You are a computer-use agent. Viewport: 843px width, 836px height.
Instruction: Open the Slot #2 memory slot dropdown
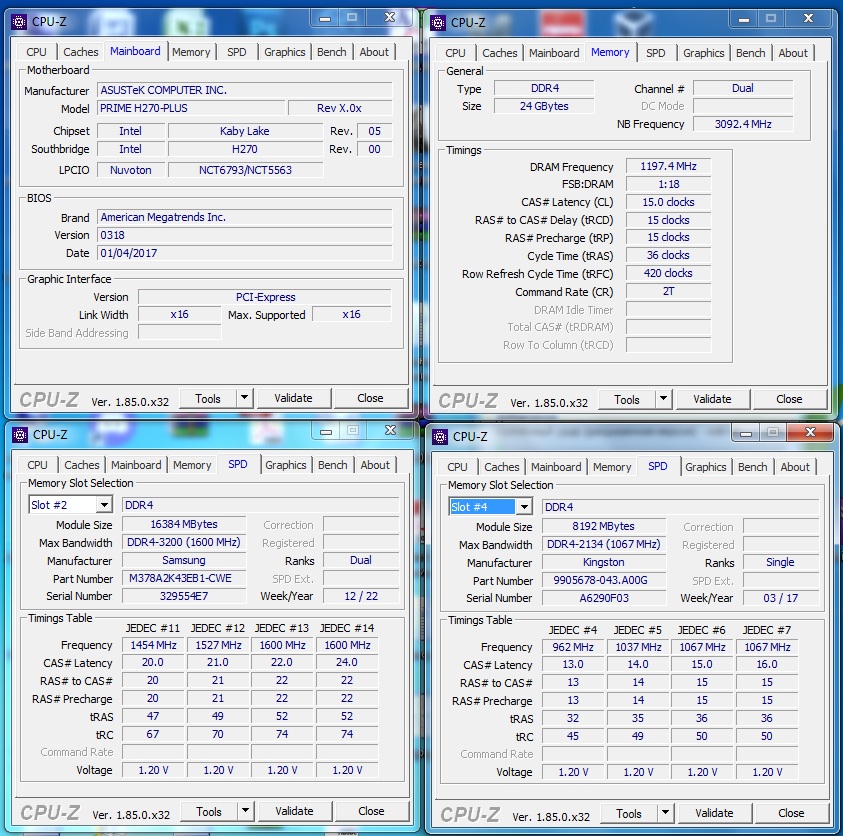coord(104,505)
